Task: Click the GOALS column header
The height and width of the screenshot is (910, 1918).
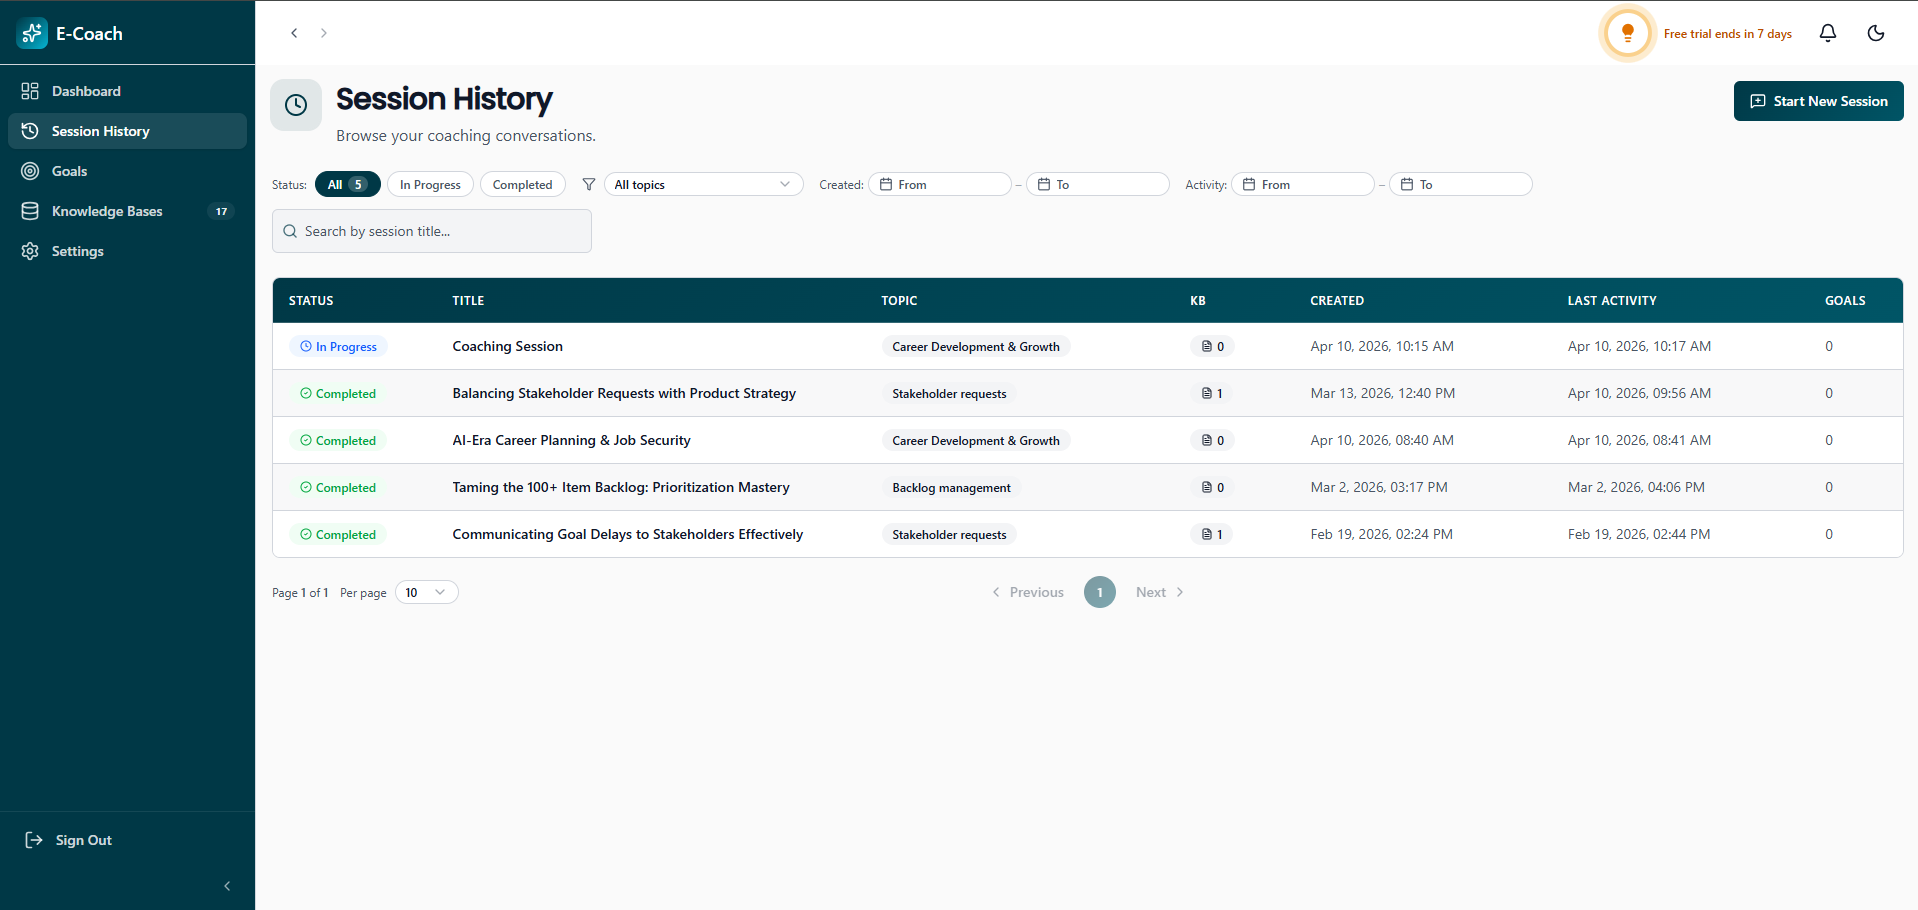Action: [1845, 300]
